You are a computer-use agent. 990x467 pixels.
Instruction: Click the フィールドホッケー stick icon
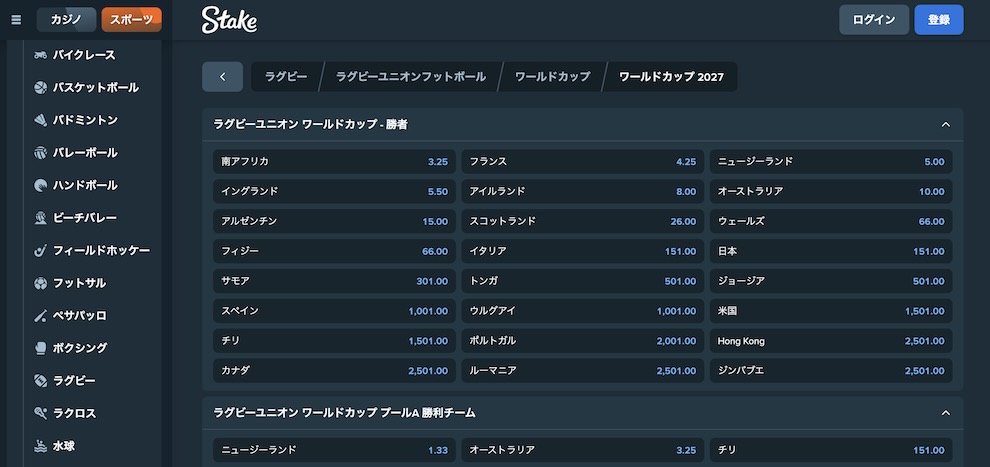click(40, 251)
